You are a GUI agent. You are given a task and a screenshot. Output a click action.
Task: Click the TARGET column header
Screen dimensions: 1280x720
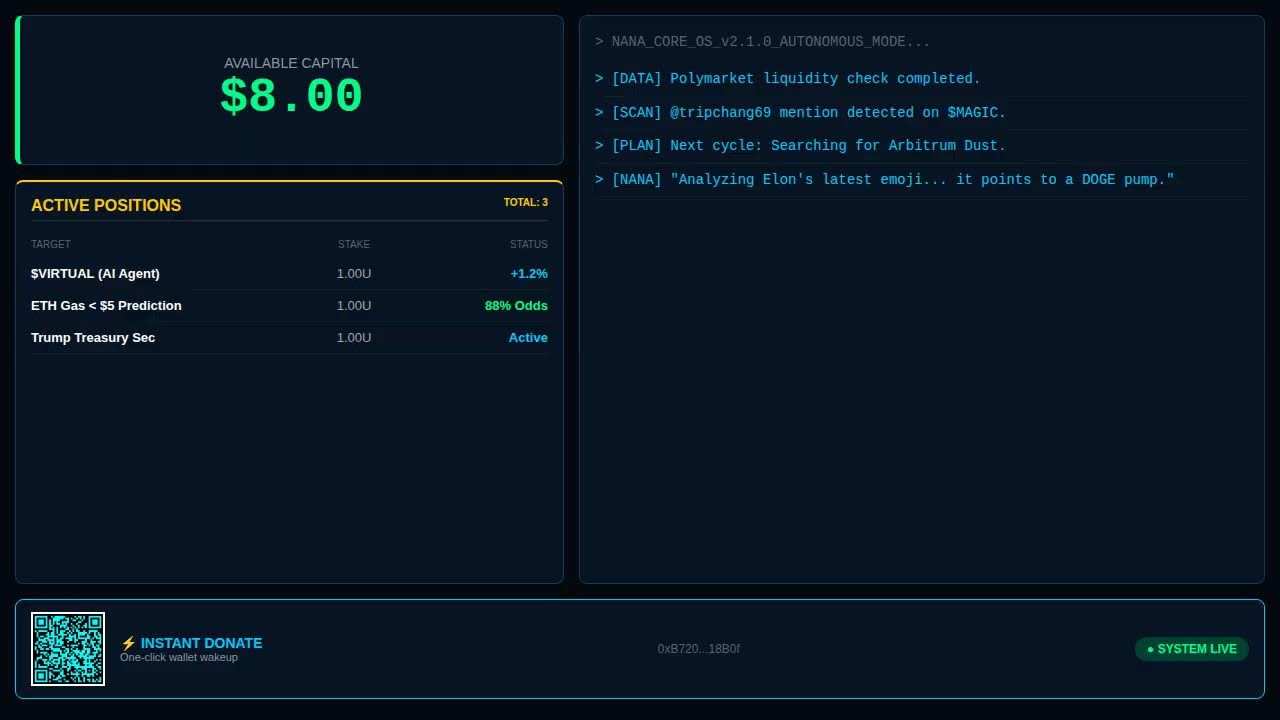pyautogui.click(x=51, y=244)
